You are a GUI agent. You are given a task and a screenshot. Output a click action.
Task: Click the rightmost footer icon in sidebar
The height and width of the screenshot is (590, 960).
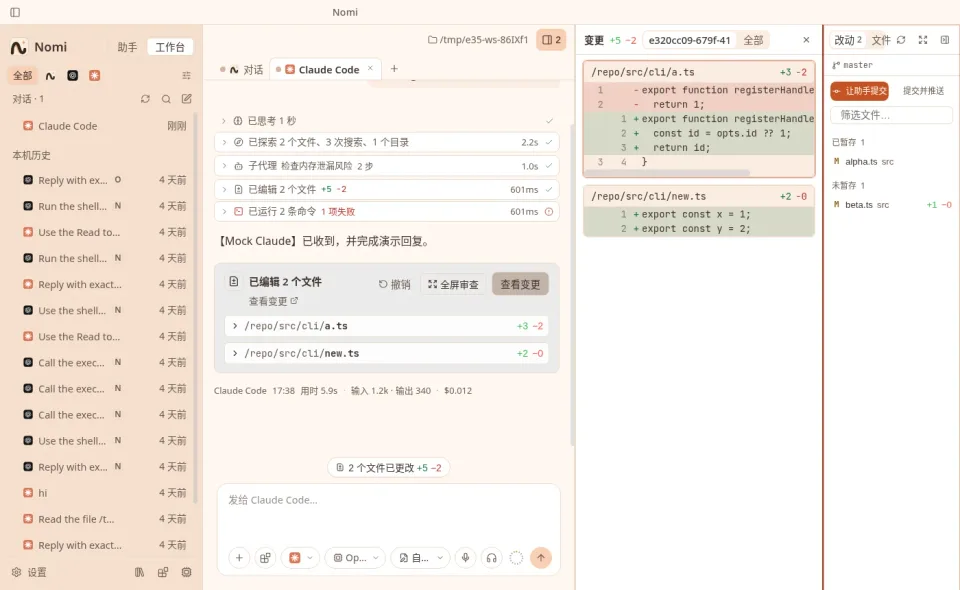coord(186,572)
